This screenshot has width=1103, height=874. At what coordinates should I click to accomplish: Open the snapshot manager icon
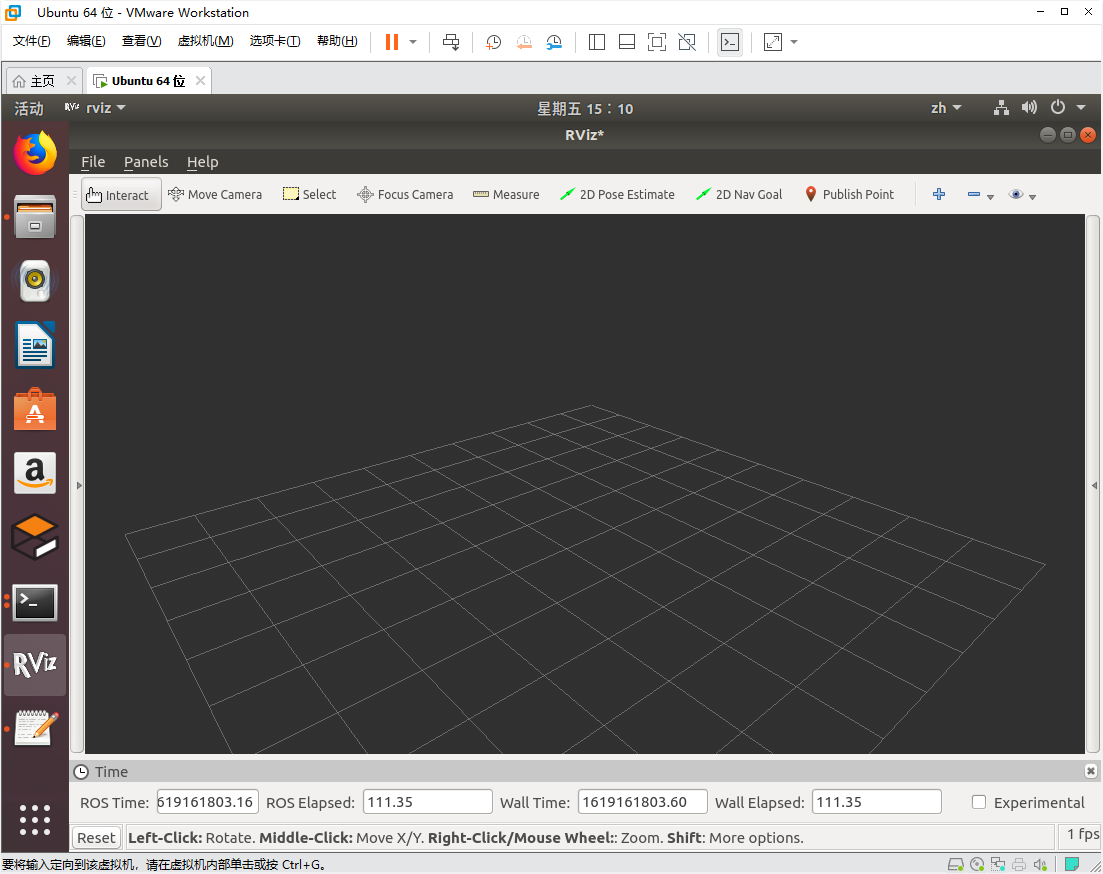554,42
